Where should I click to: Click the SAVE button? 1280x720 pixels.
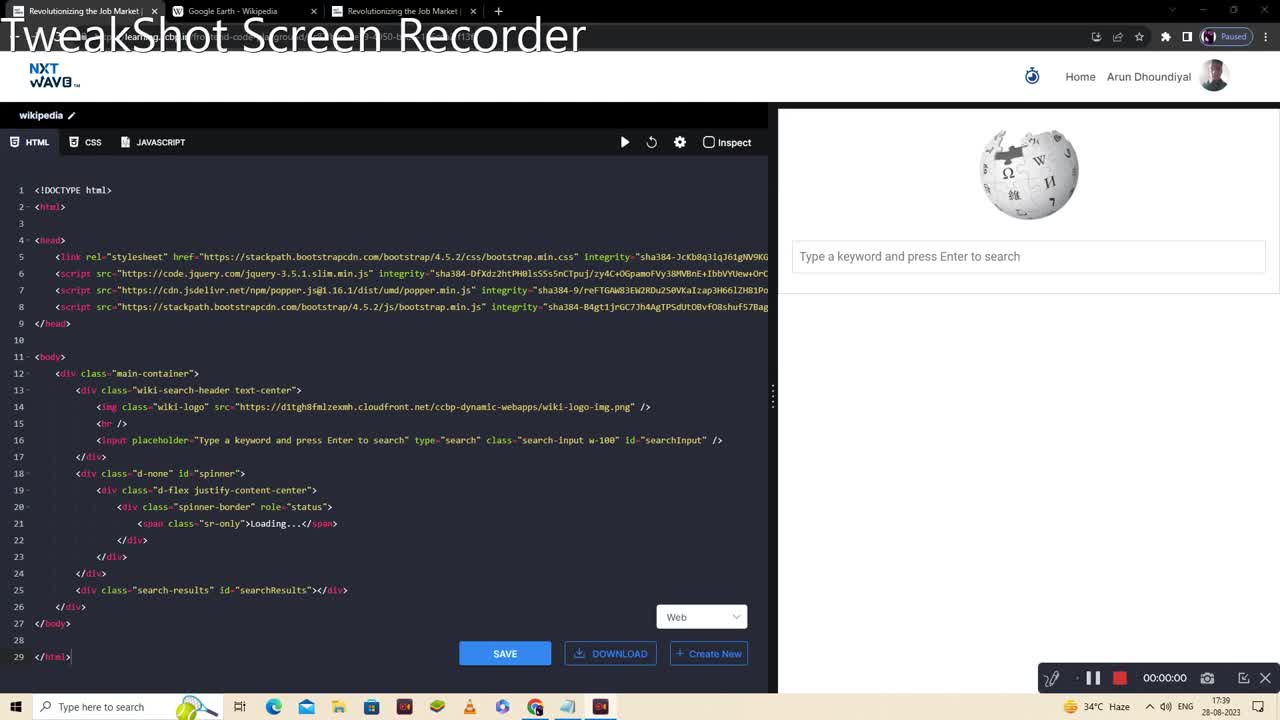[x=505, y=654]
